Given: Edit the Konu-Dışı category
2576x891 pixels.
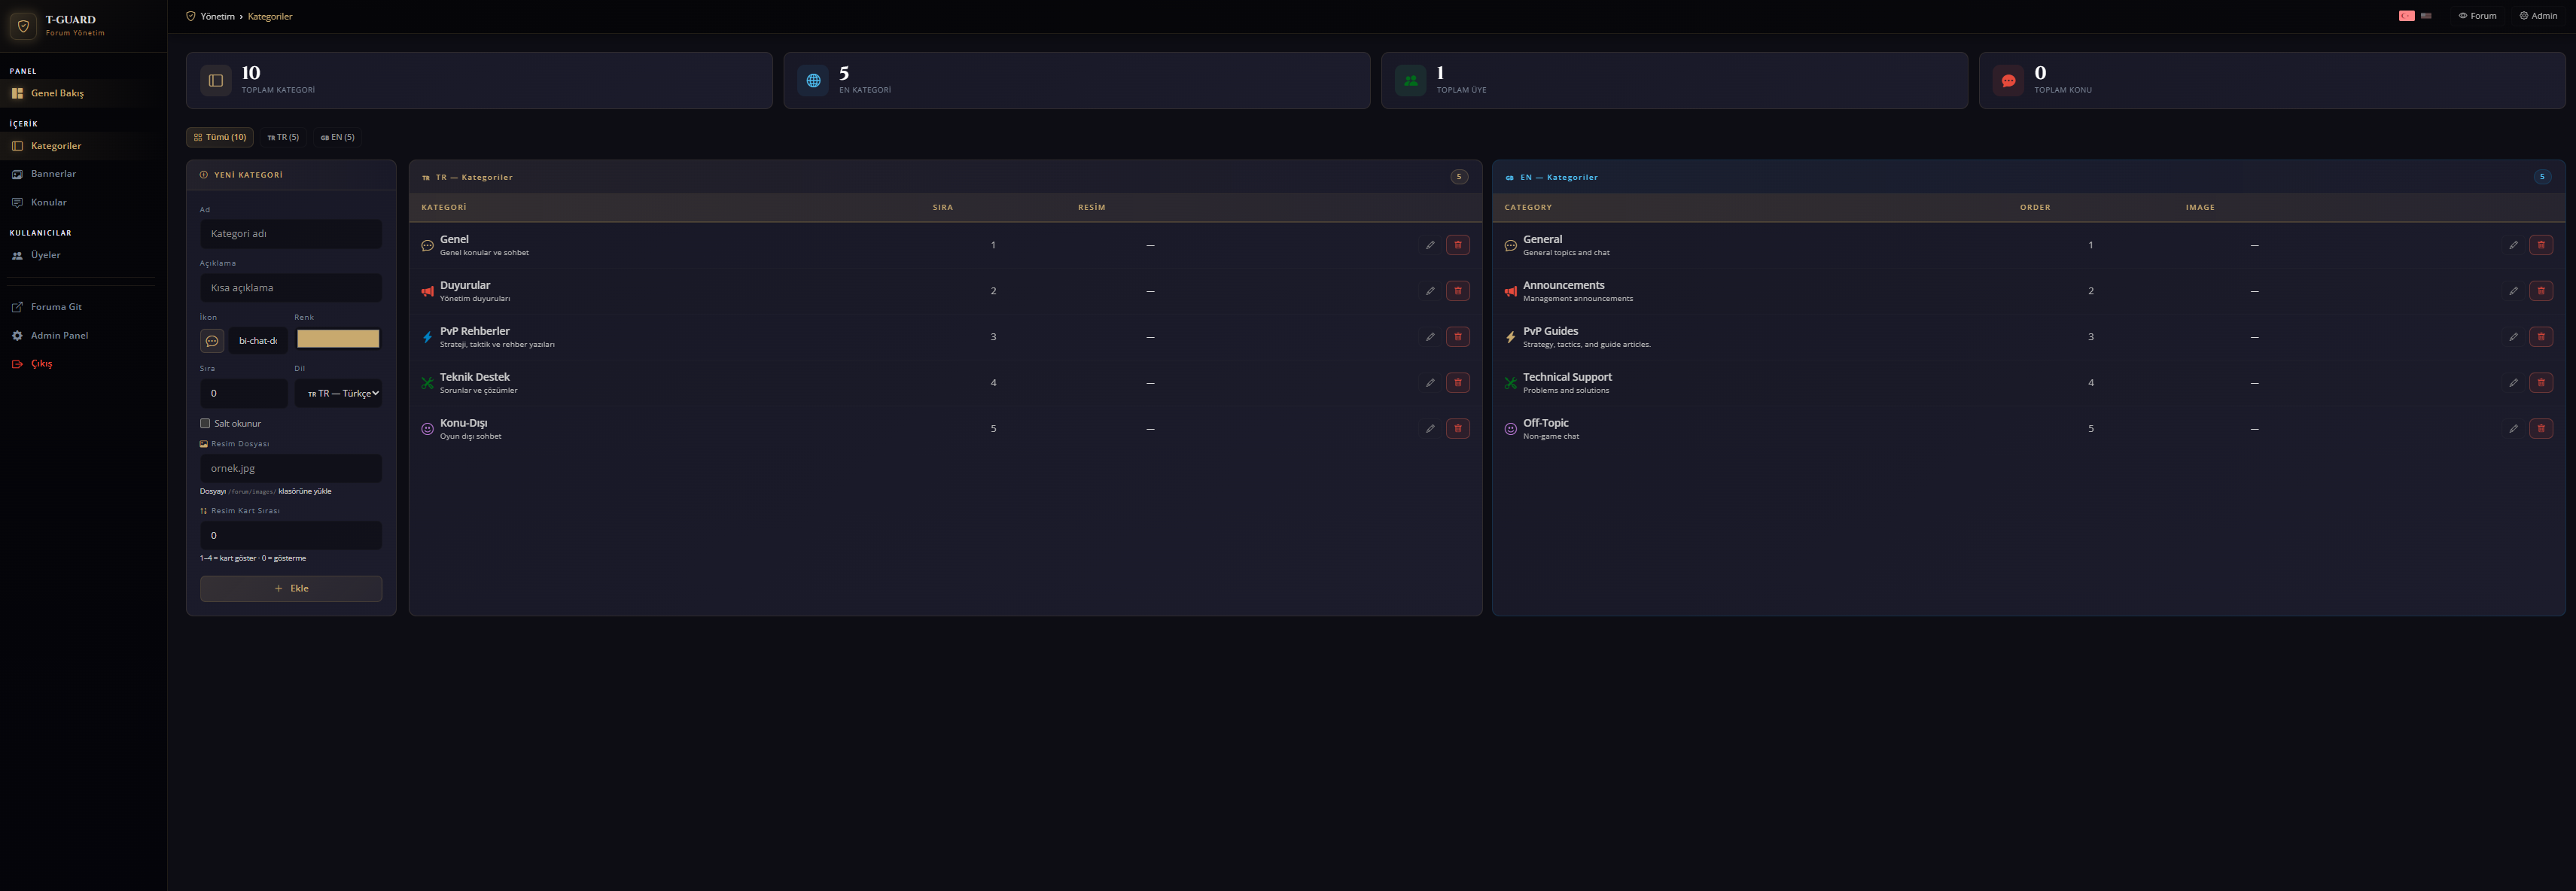Looking at the screenshot, I should click(x=1430, y=429).
